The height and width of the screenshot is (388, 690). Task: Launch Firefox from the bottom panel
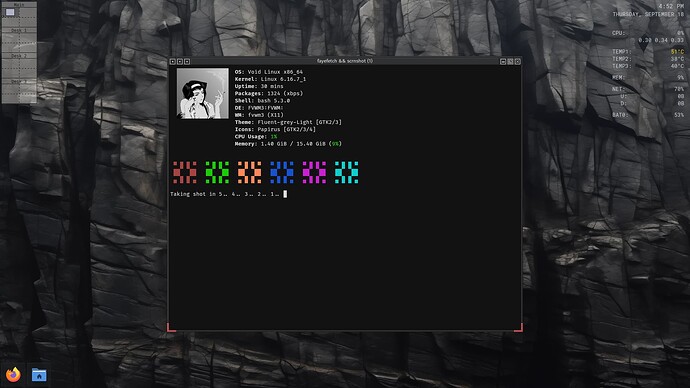(13, 375)
